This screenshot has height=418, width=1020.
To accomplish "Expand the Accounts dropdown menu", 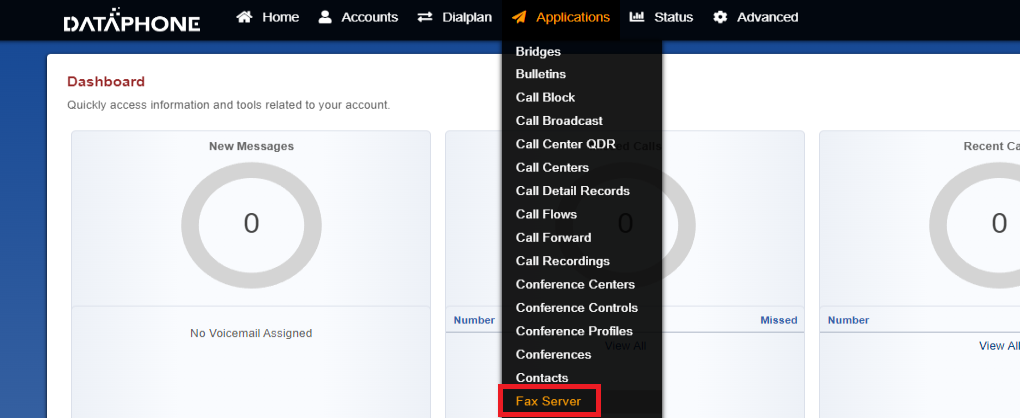I will [369, 17].
